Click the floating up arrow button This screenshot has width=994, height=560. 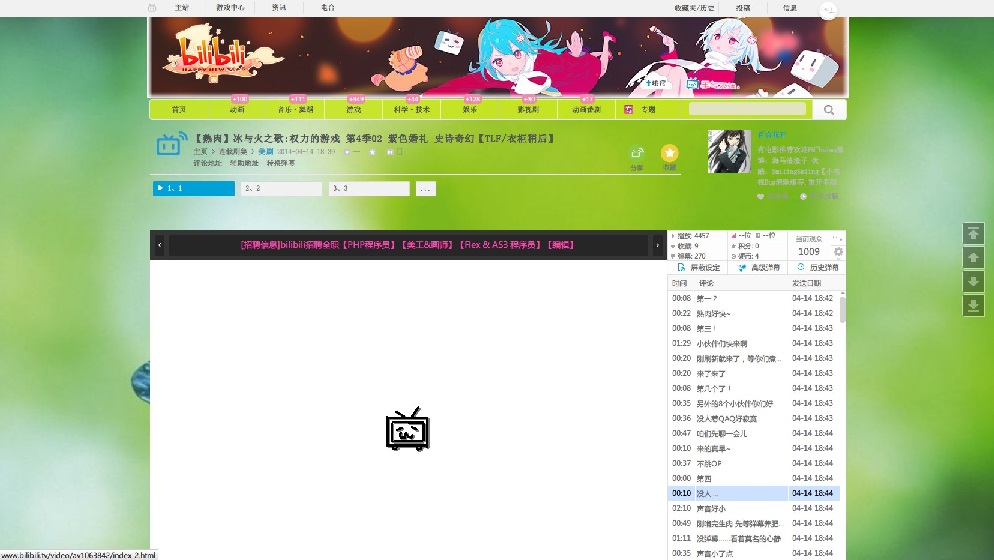(973, 257)
